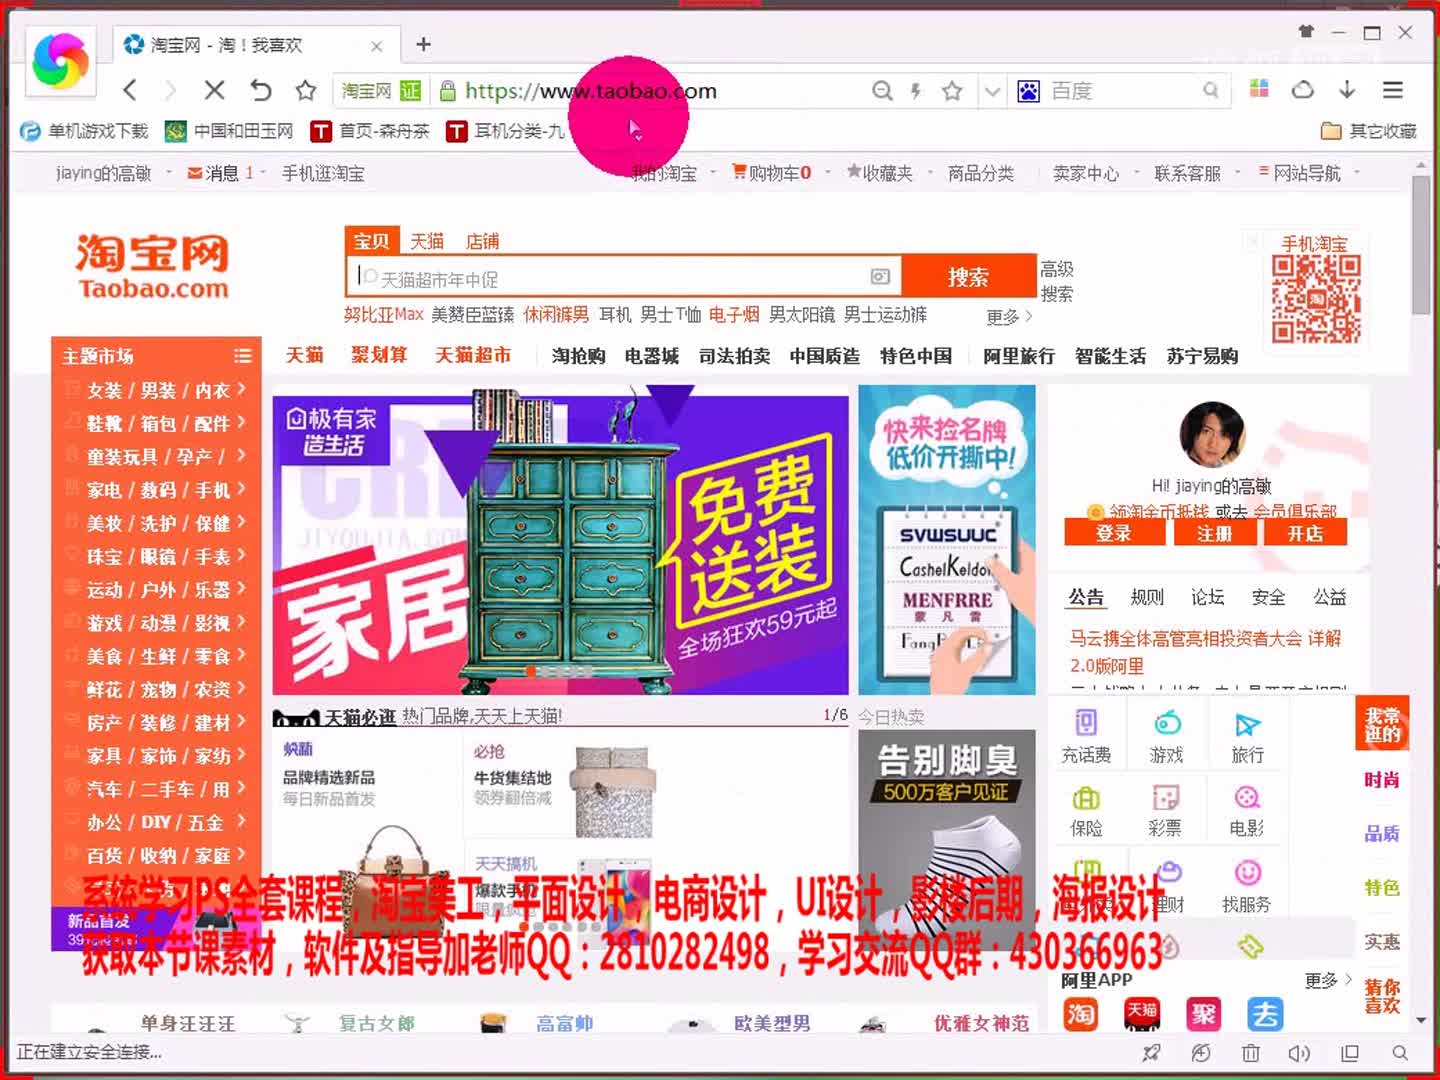Open 女装 / 男装 / 内衣 category
The image size is (1440, 1080).
click(x=156, y=390)
